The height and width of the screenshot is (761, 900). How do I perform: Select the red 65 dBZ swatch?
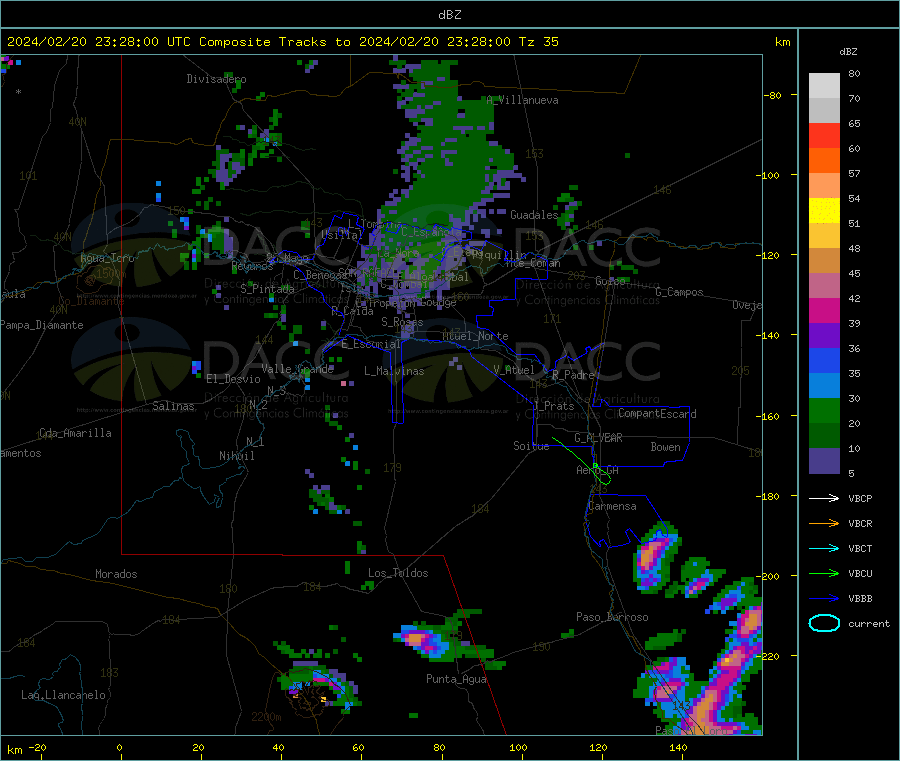pos(824,135)
